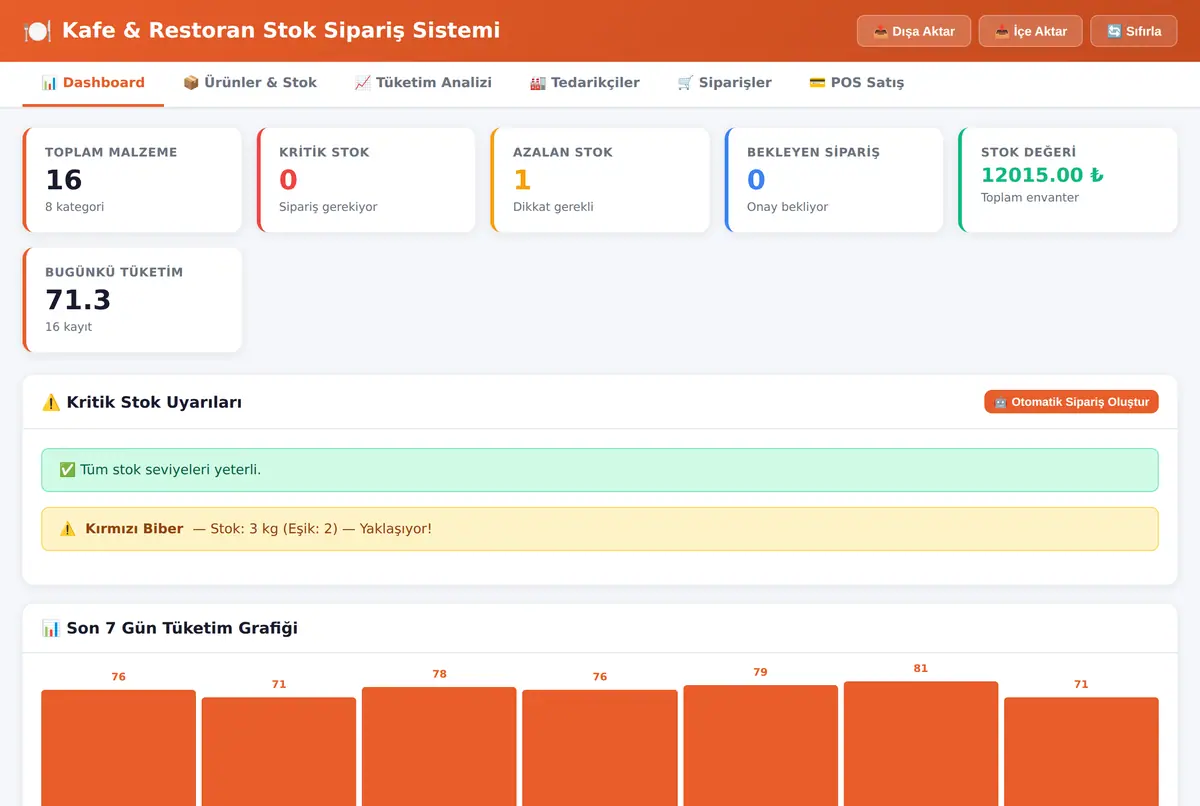Screen dimensions: 1200x806
Task: Click the "Son 7 Gün Tüketim Grafiği" heading text
Action: (182, 628)
